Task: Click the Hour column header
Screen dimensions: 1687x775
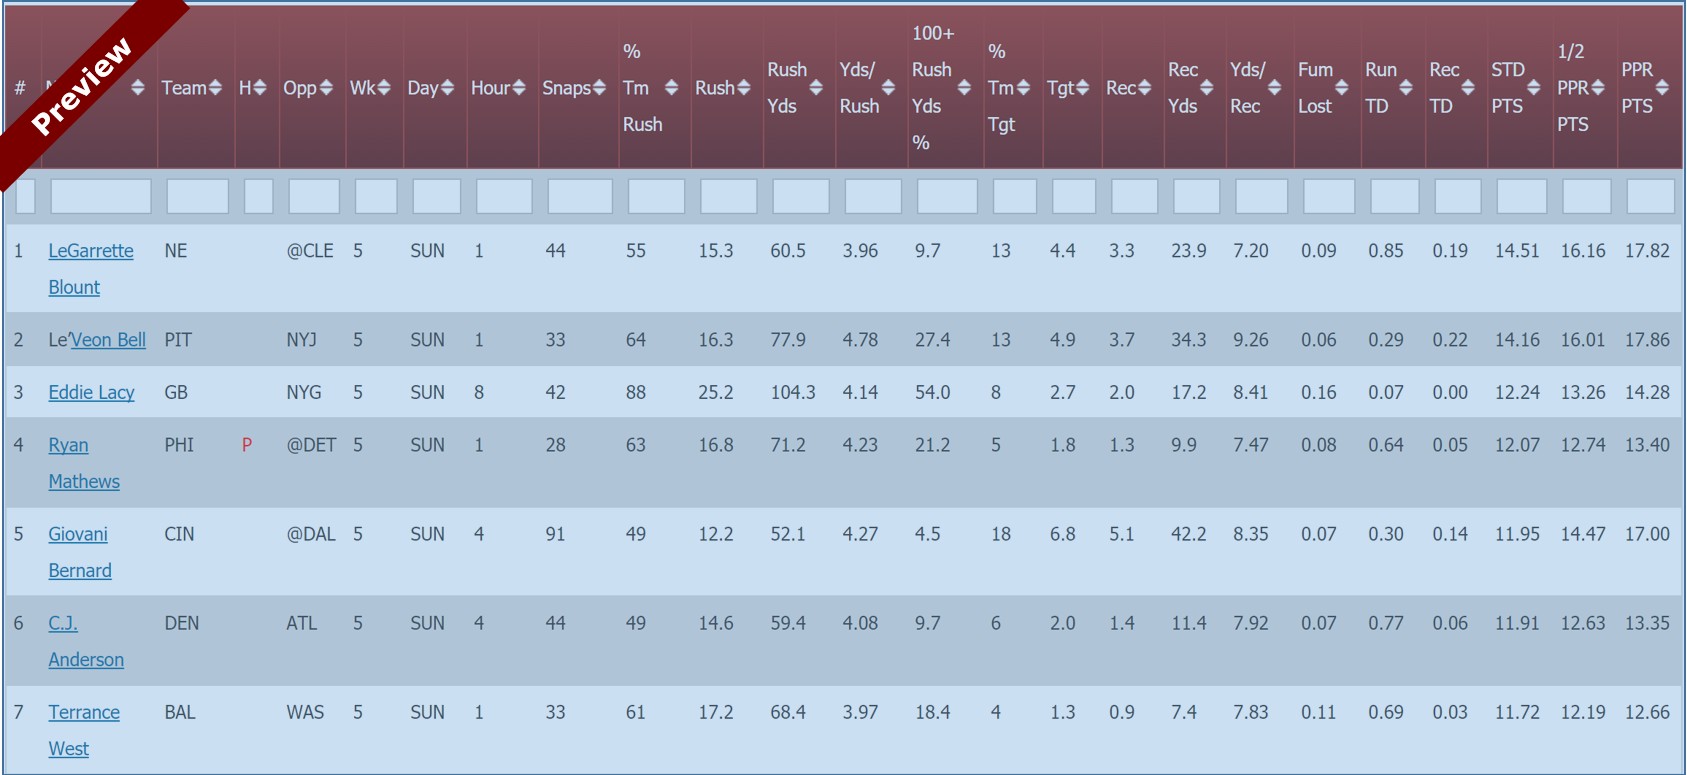Action: [x=491, y=88]
